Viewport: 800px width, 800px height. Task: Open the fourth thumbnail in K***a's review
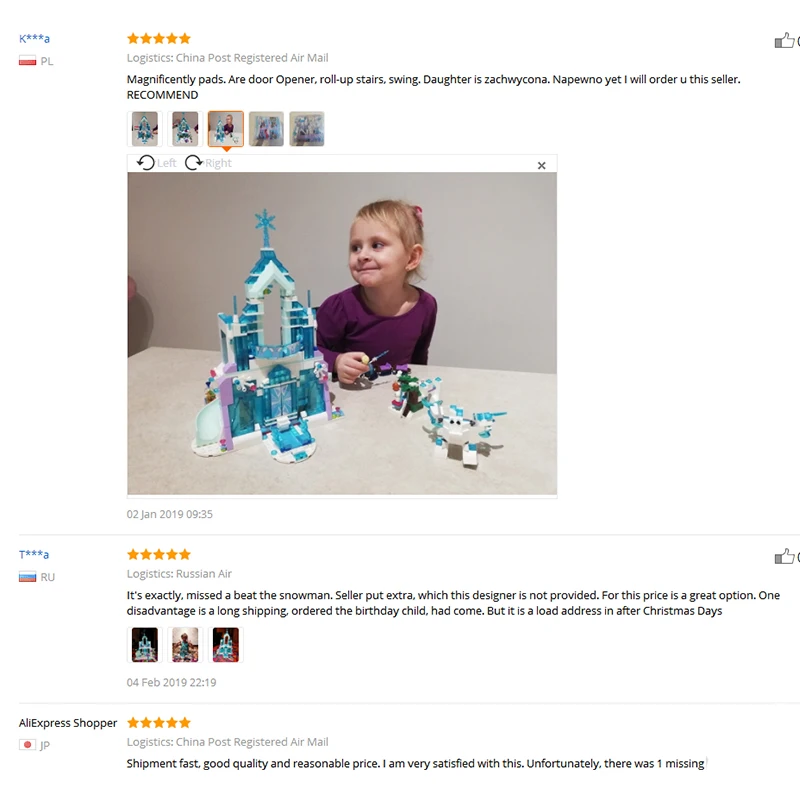coord(266,129)
